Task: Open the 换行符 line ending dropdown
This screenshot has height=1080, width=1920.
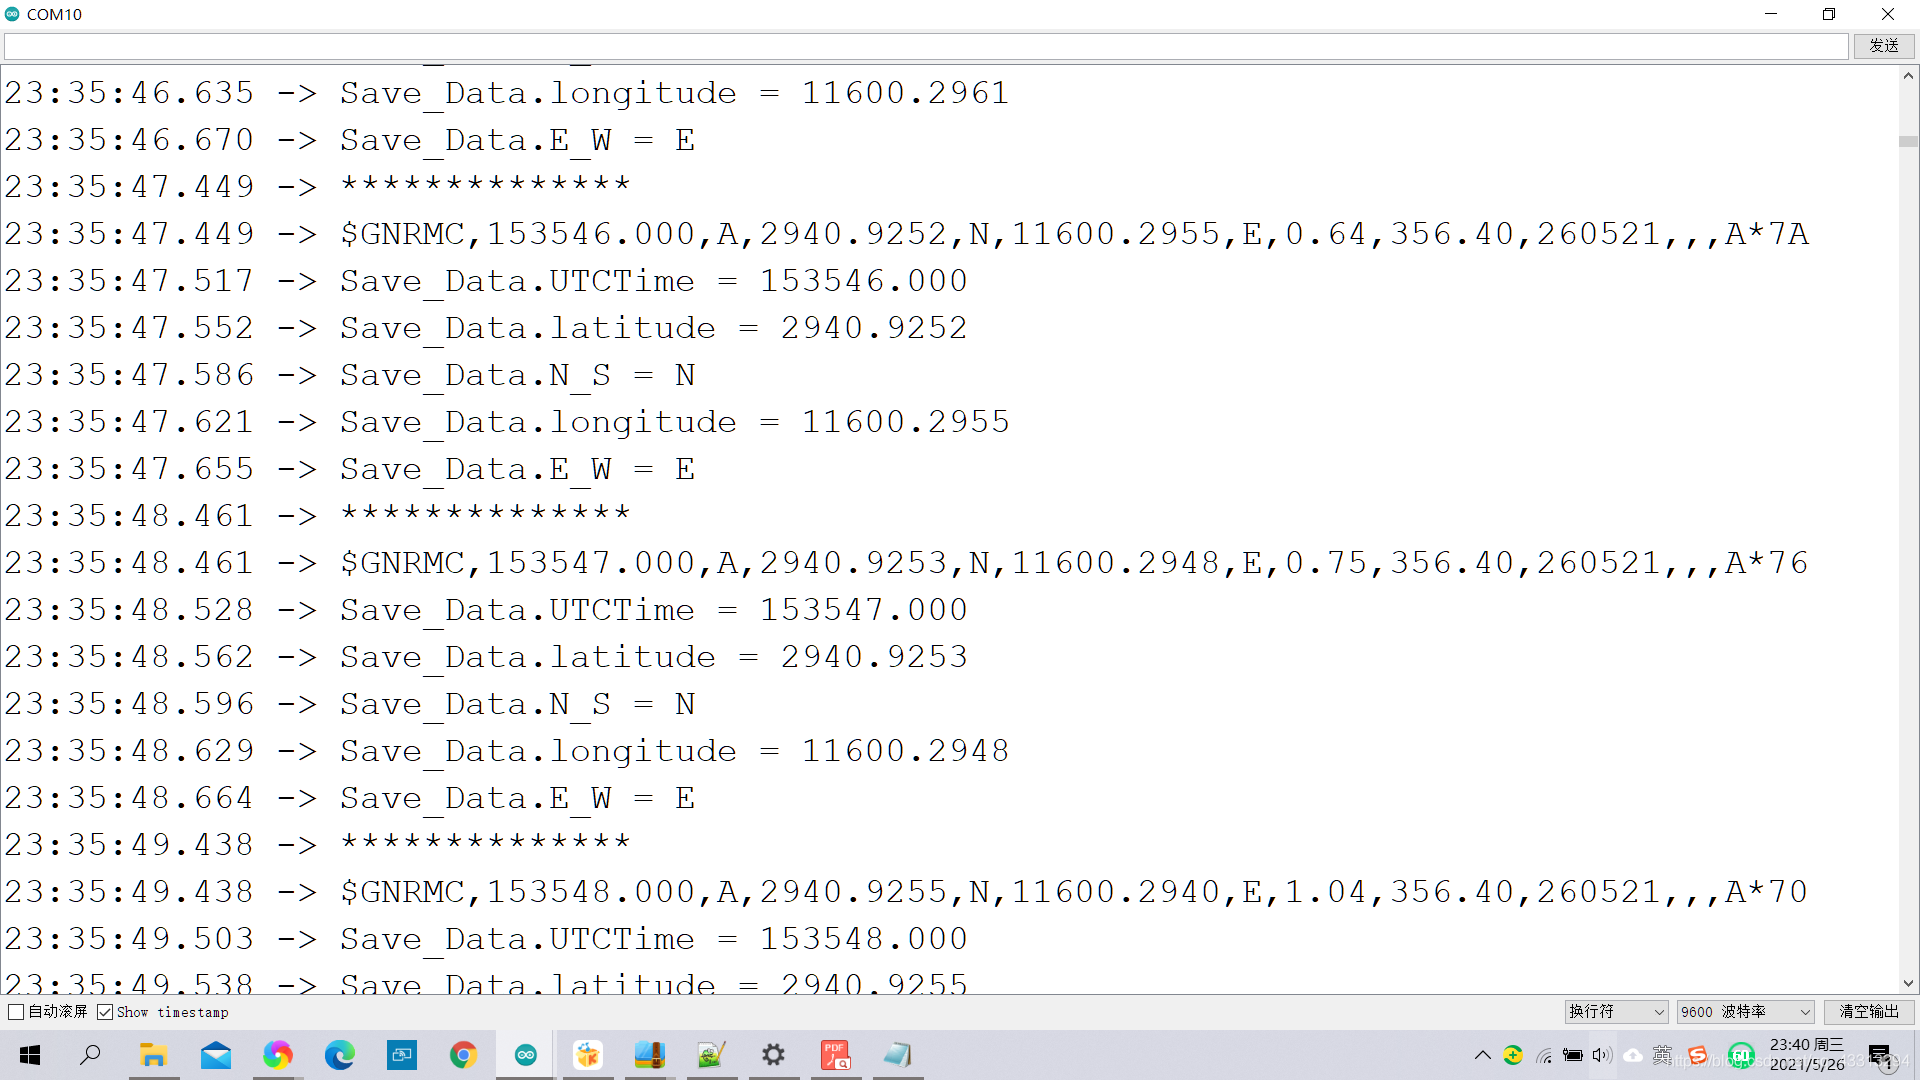Action: pyautogui.click(x=1615, y=1012)
